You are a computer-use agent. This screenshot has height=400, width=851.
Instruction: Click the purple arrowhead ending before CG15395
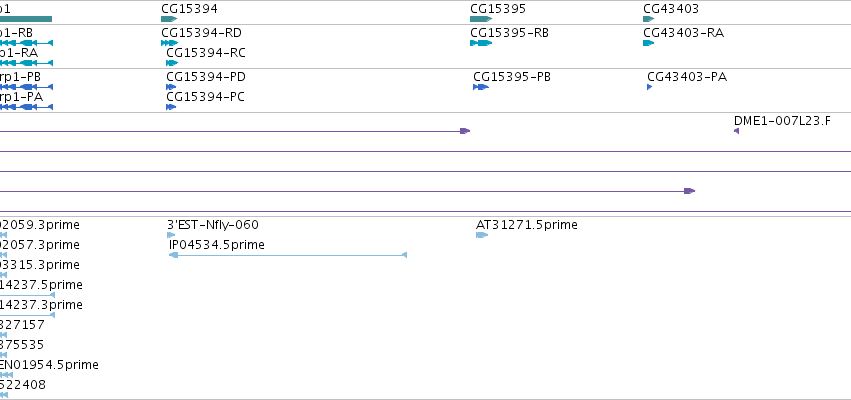[465, 131]
